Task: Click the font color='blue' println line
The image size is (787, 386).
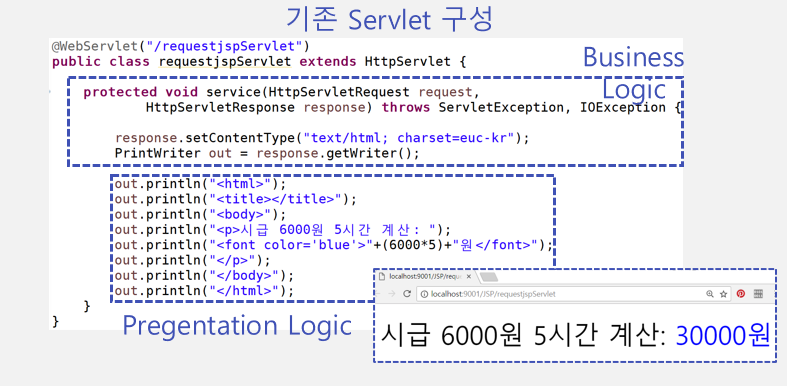Action: tap(333, 245)
